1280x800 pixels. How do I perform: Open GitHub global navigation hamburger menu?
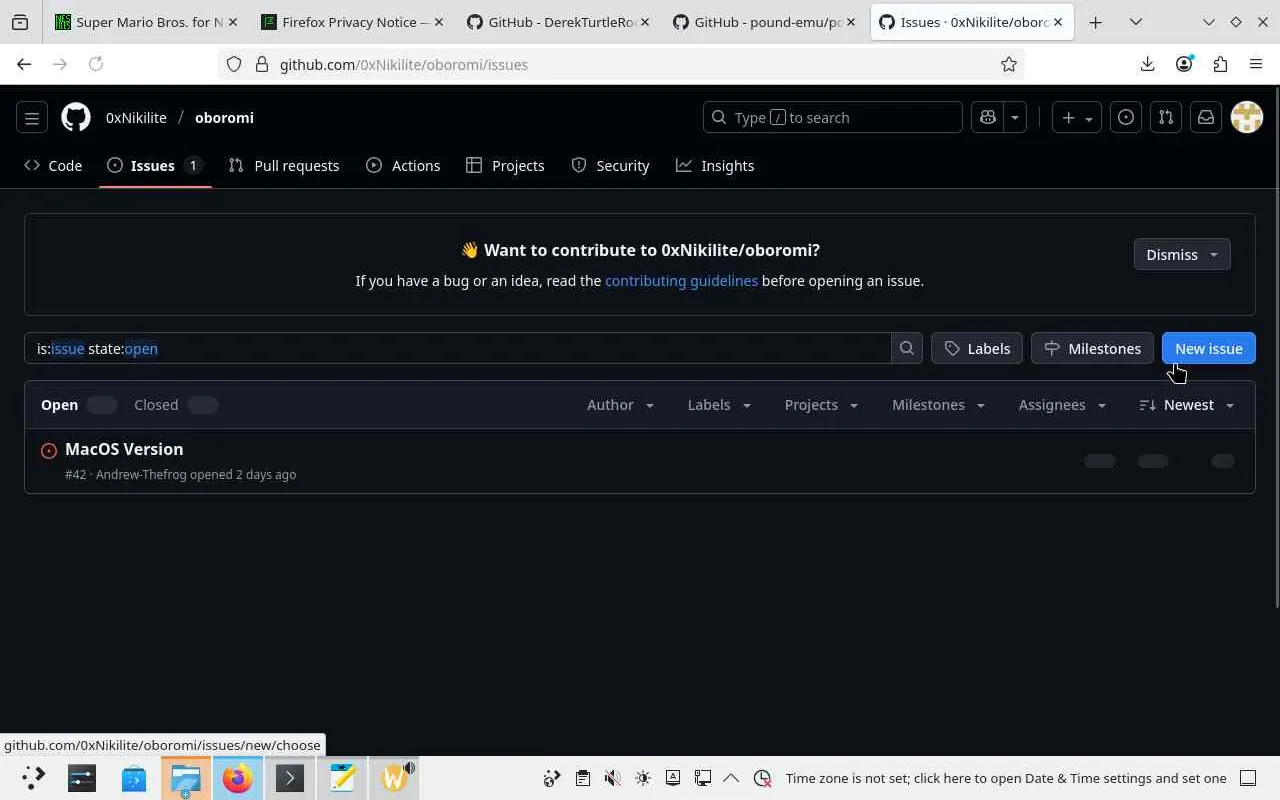pyautogui.click(x=32, y=118)
